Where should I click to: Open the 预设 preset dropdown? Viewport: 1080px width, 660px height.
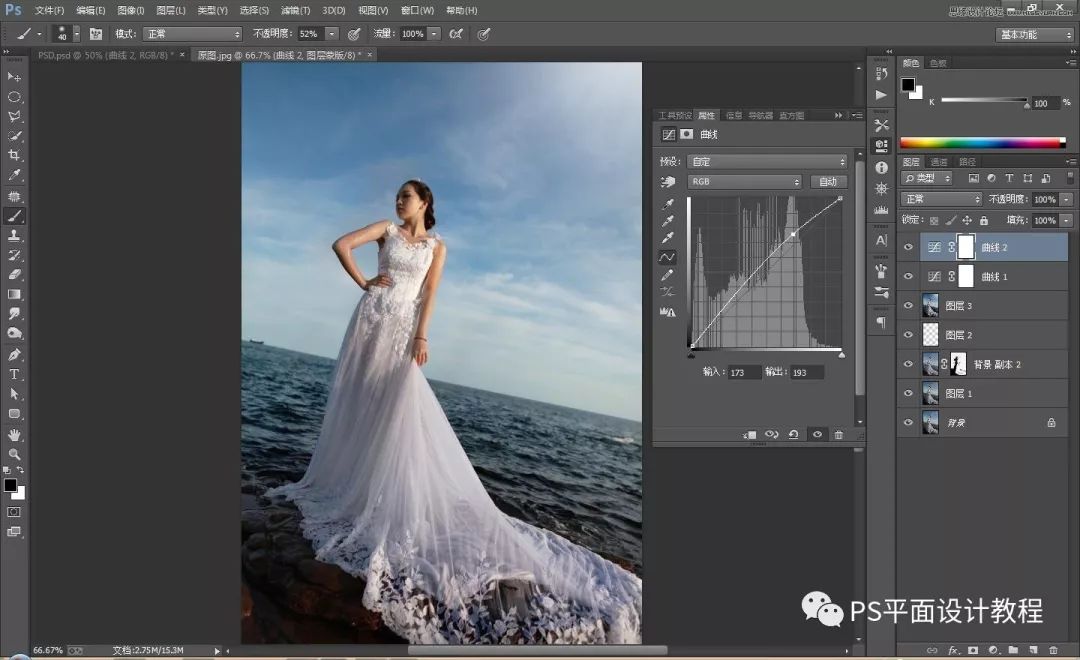click(767, 161)
